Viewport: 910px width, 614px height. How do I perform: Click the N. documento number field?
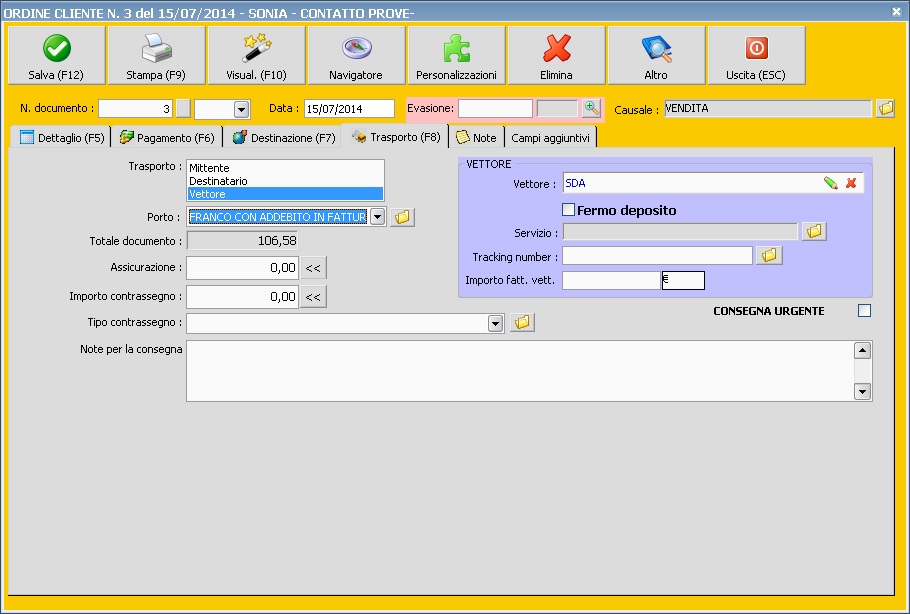coord(136,109)
